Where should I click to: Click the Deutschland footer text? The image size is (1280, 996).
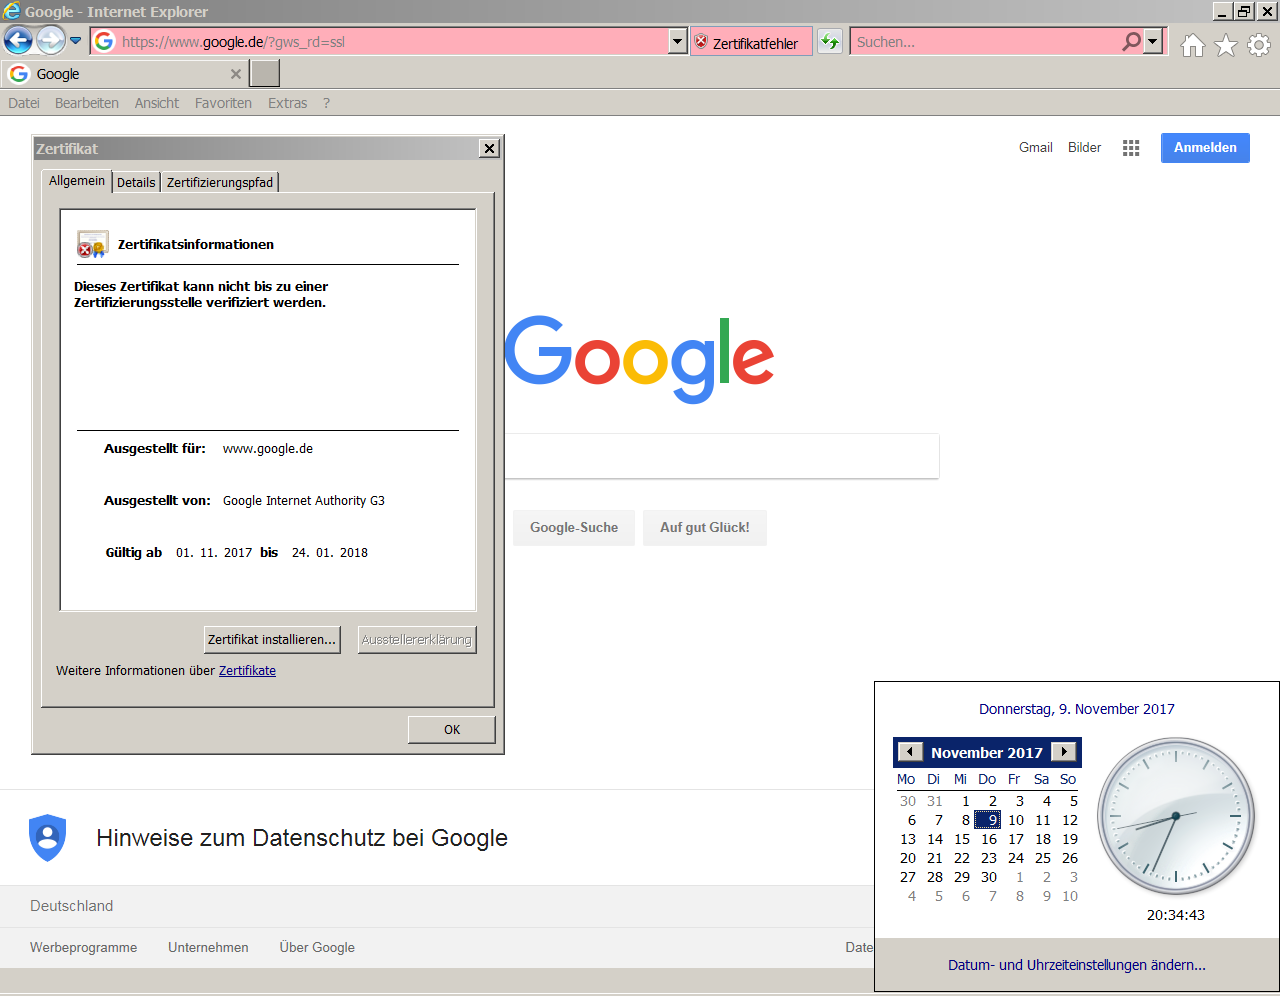[x=72, y=906]
